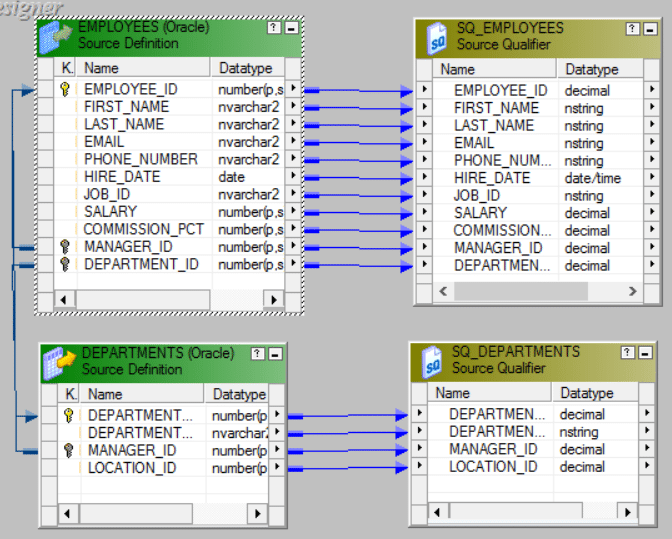672x539 pixels.
Task: Click output port arrow of EMPLOYEE_ID in EMPLOYEES source
Action: 293,89
